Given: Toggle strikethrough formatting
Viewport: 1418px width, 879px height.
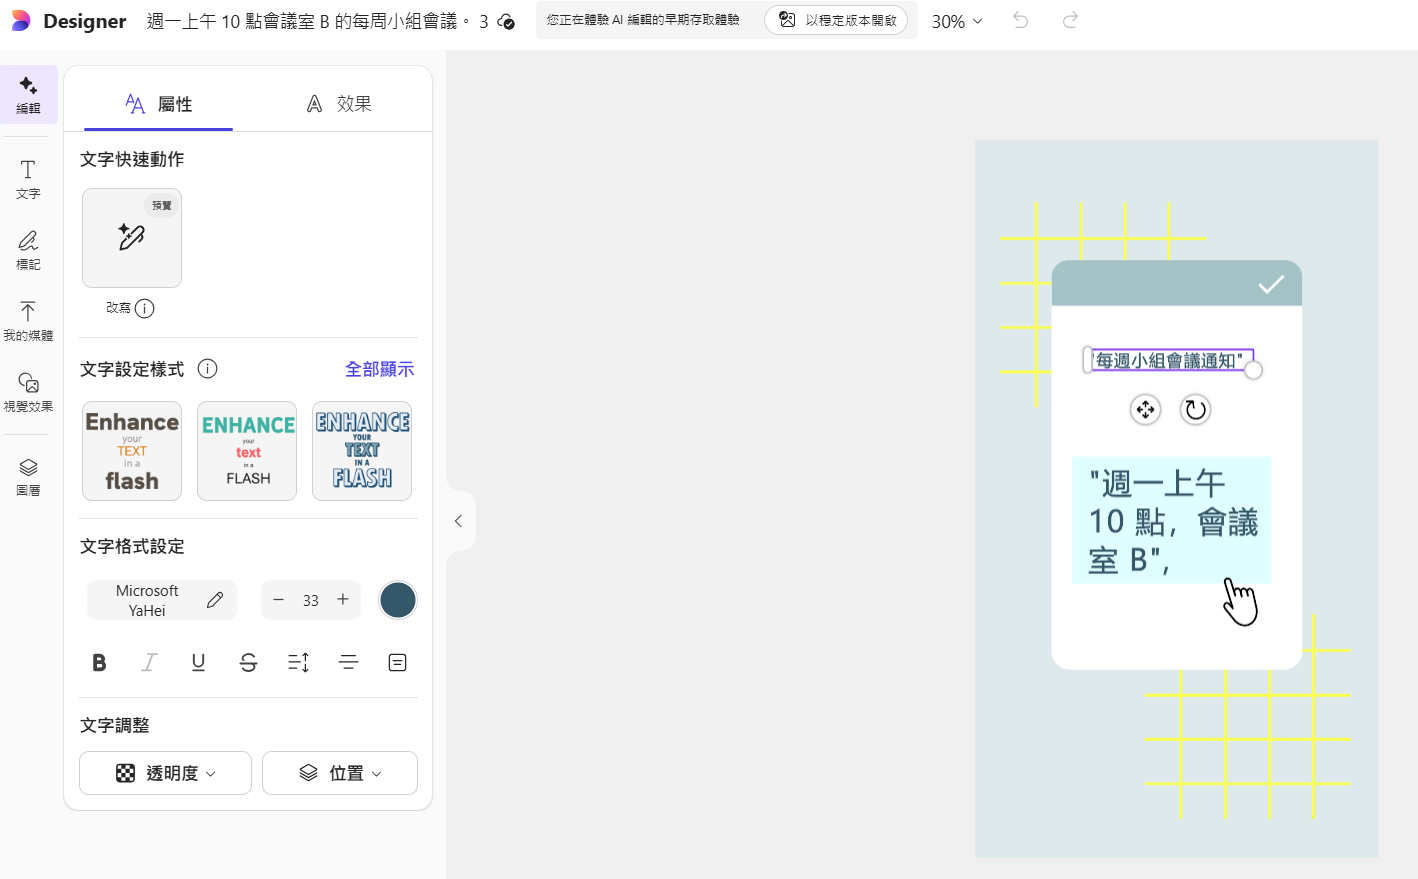Looking at the screenshot, I should (248, 662).
